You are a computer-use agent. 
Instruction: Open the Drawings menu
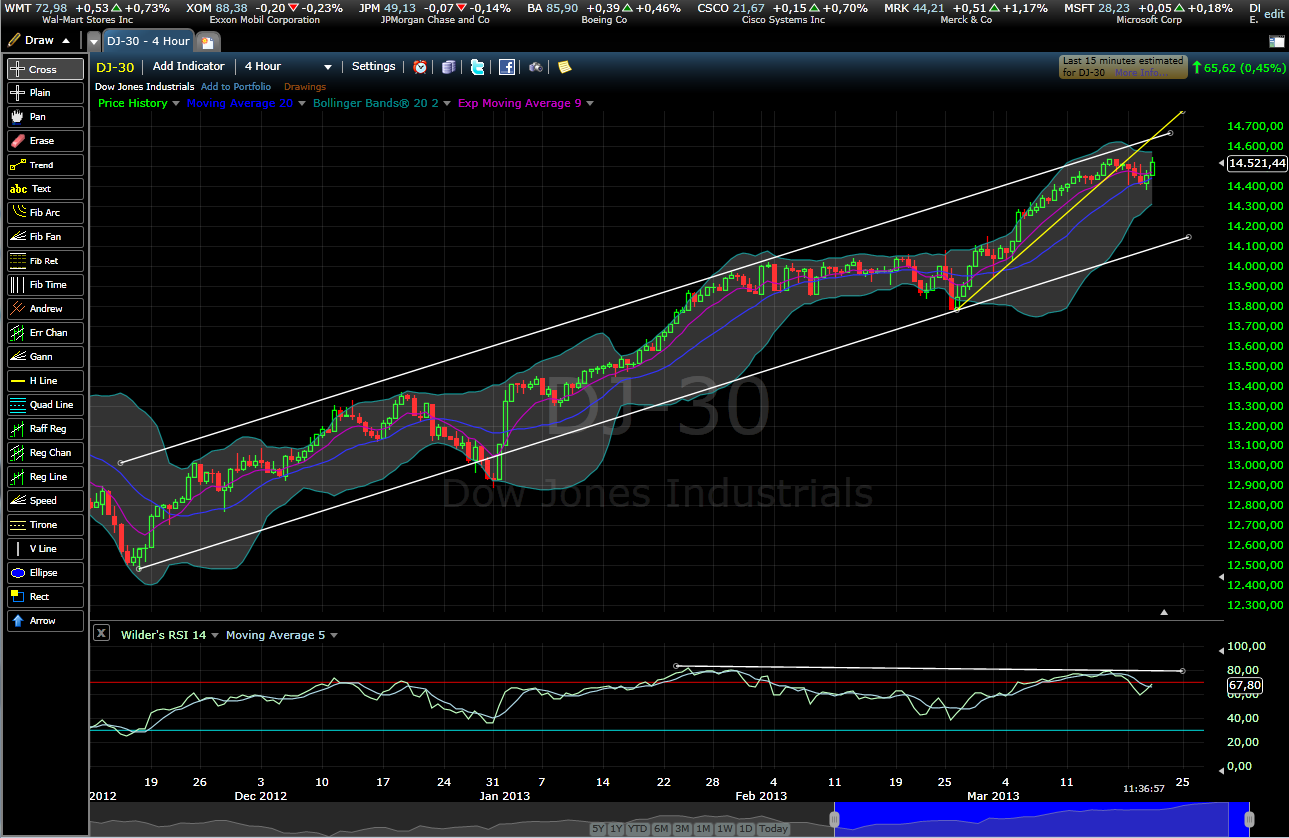pyautogui.click(x=304, y=86)
